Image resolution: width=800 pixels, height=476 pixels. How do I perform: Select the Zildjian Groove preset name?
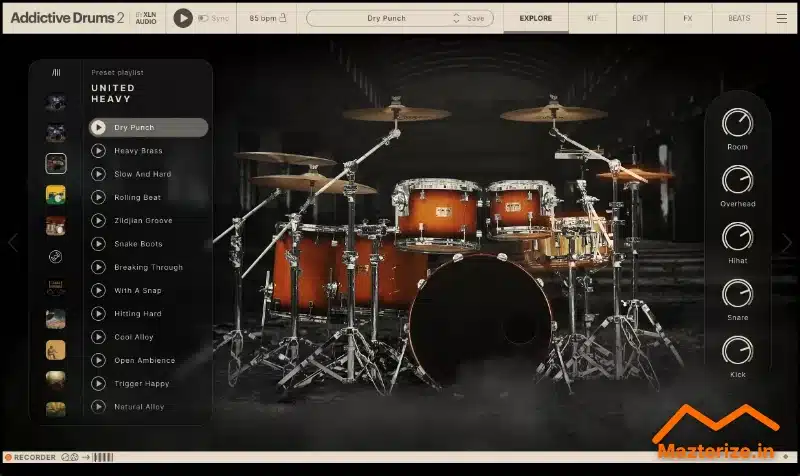tap(143, 220)
